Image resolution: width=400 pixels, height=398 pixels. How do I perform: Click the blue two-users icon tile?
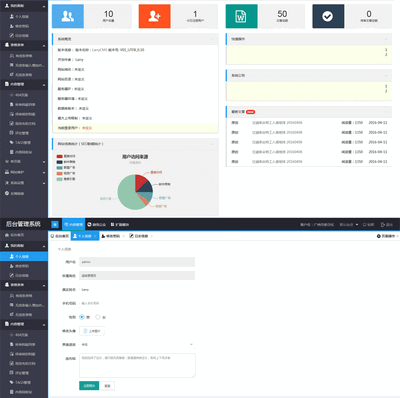coord(68,16)
